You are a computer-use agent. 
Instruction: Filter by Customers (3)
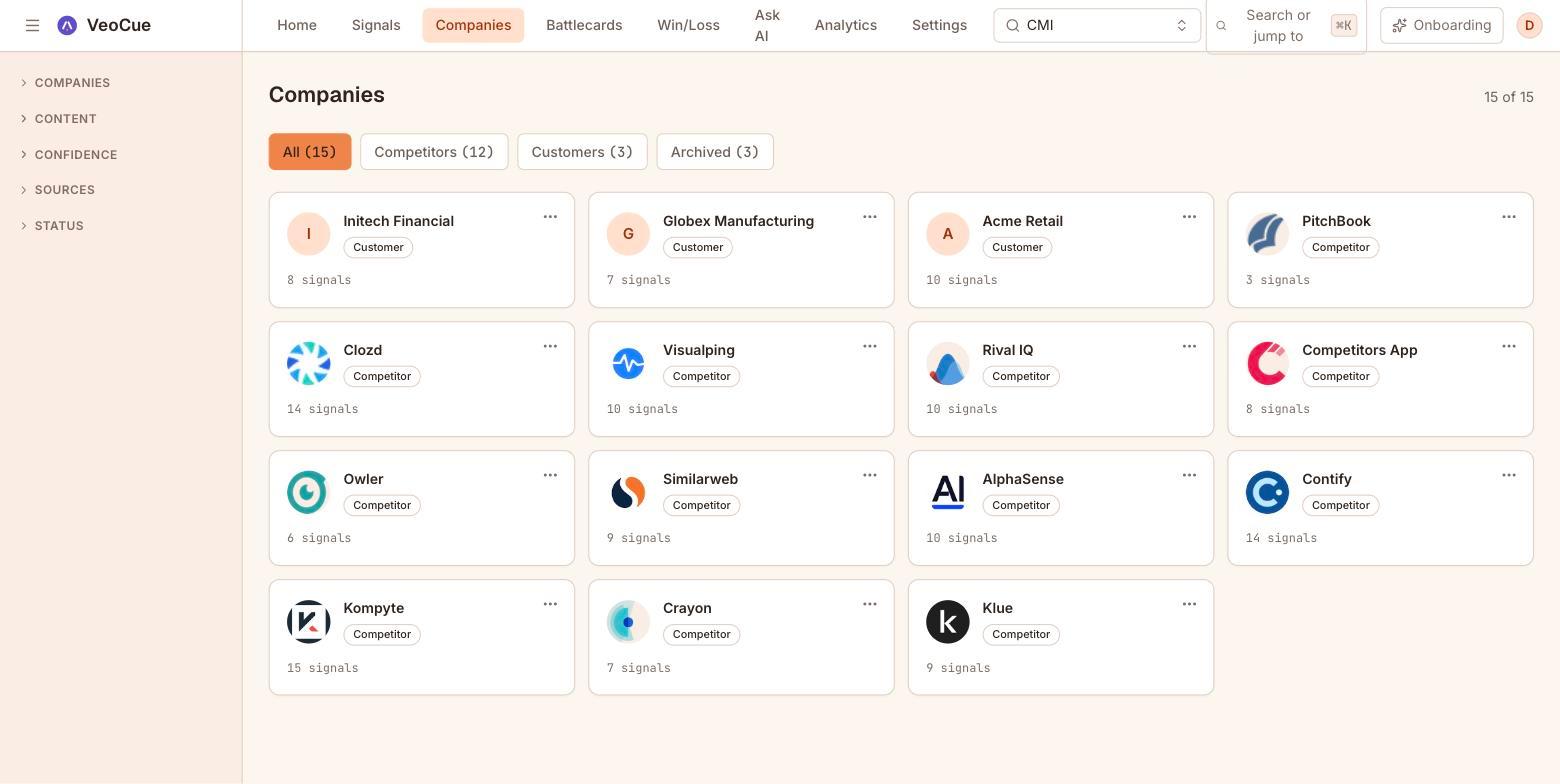click(582, 152)
